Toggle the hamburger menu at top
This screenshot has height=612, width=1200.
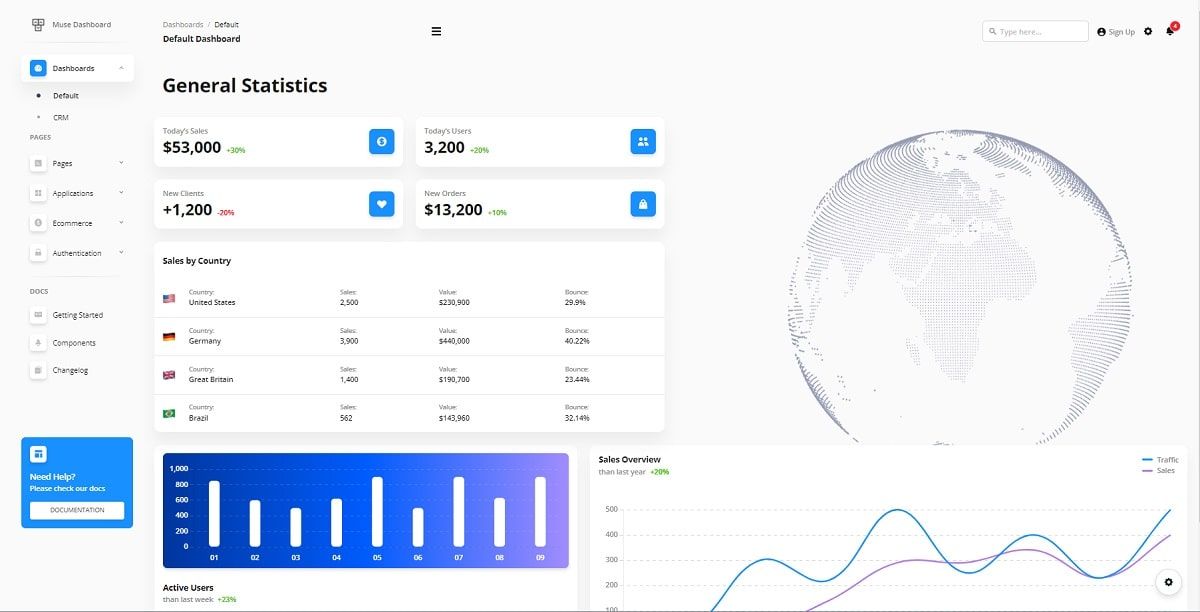click(x=436, y=31)
